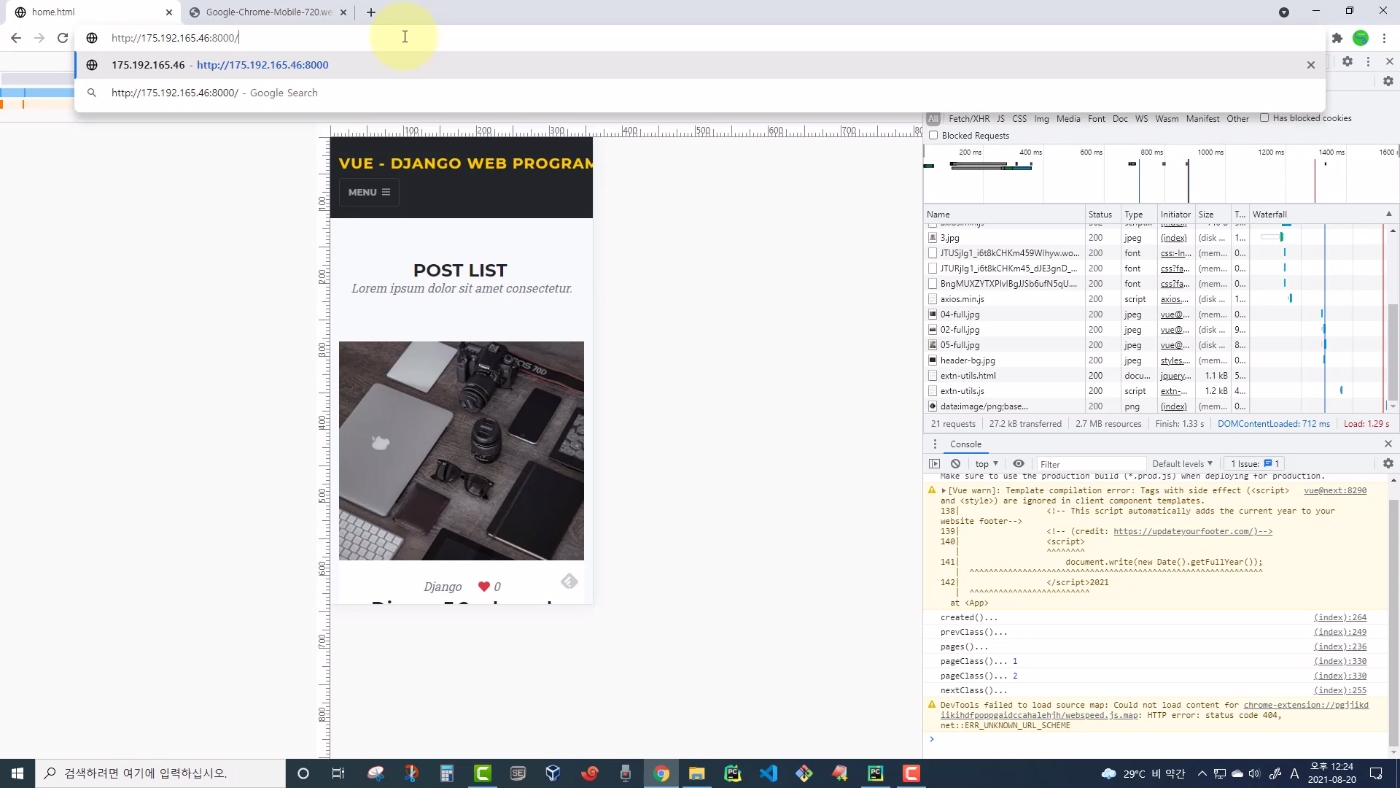This screenshot has width=1400, height=788.
Task: Focus the address bar URL field
Action: click(700, 38)
